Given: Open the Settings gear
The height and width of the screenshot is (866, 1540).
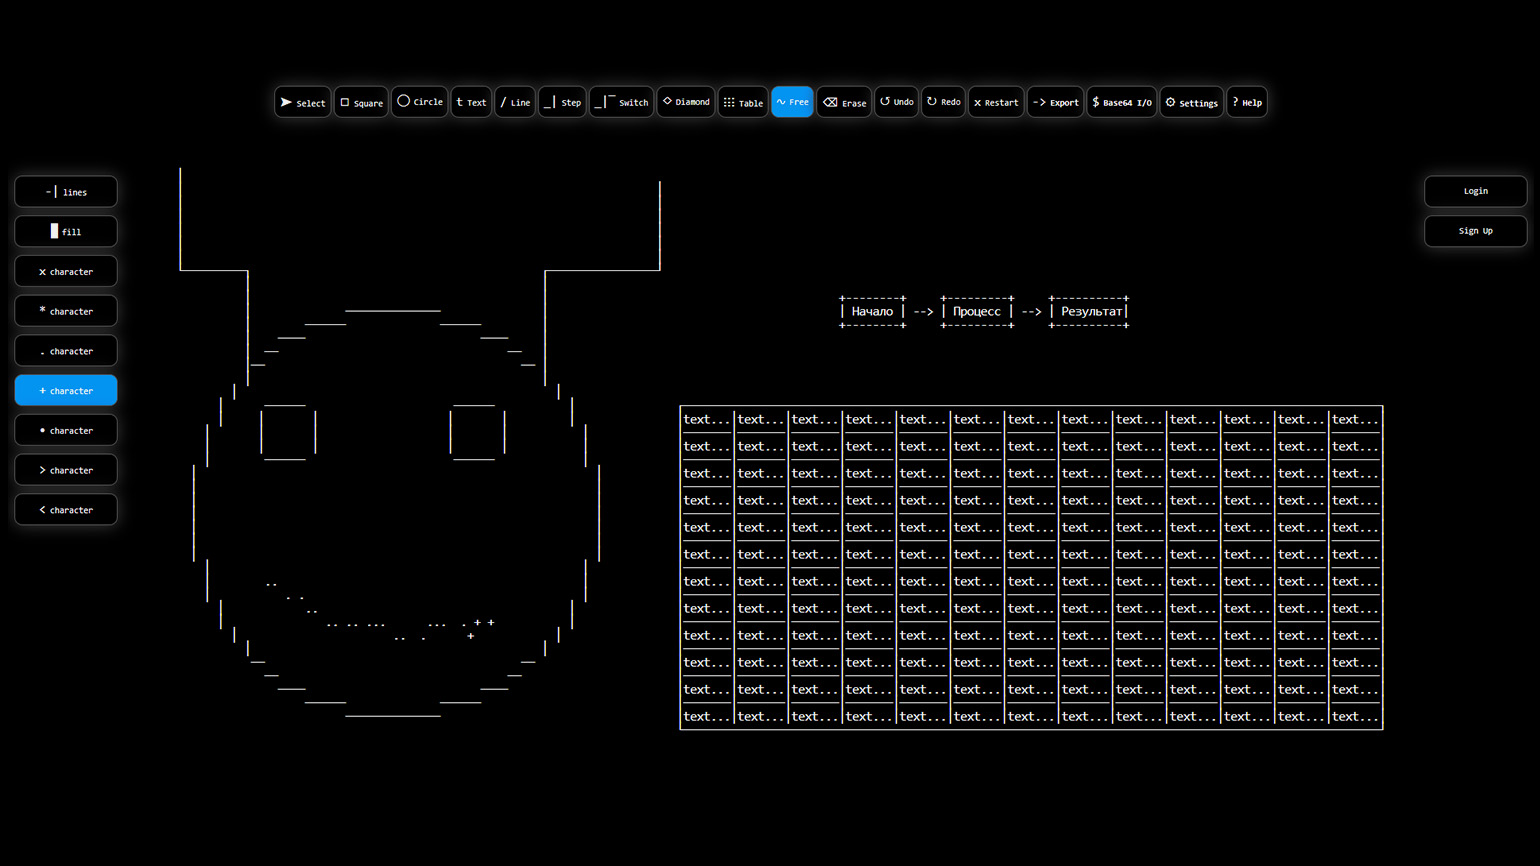Looking at the screenshot, I should click(1191, 102).
